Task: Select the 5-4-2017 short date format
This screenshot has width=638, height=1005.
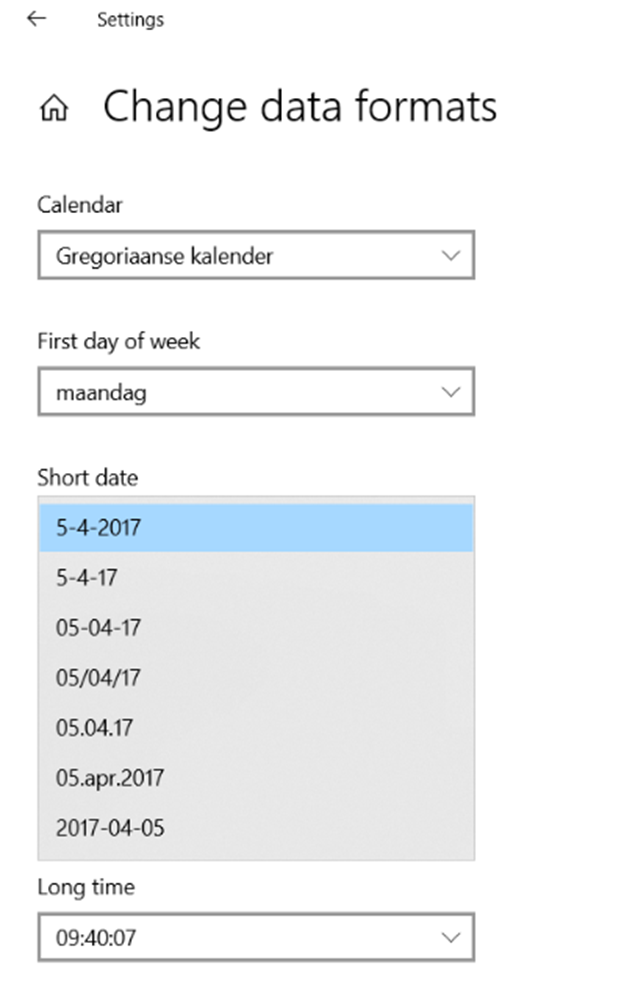Action: tap(256, 527)
